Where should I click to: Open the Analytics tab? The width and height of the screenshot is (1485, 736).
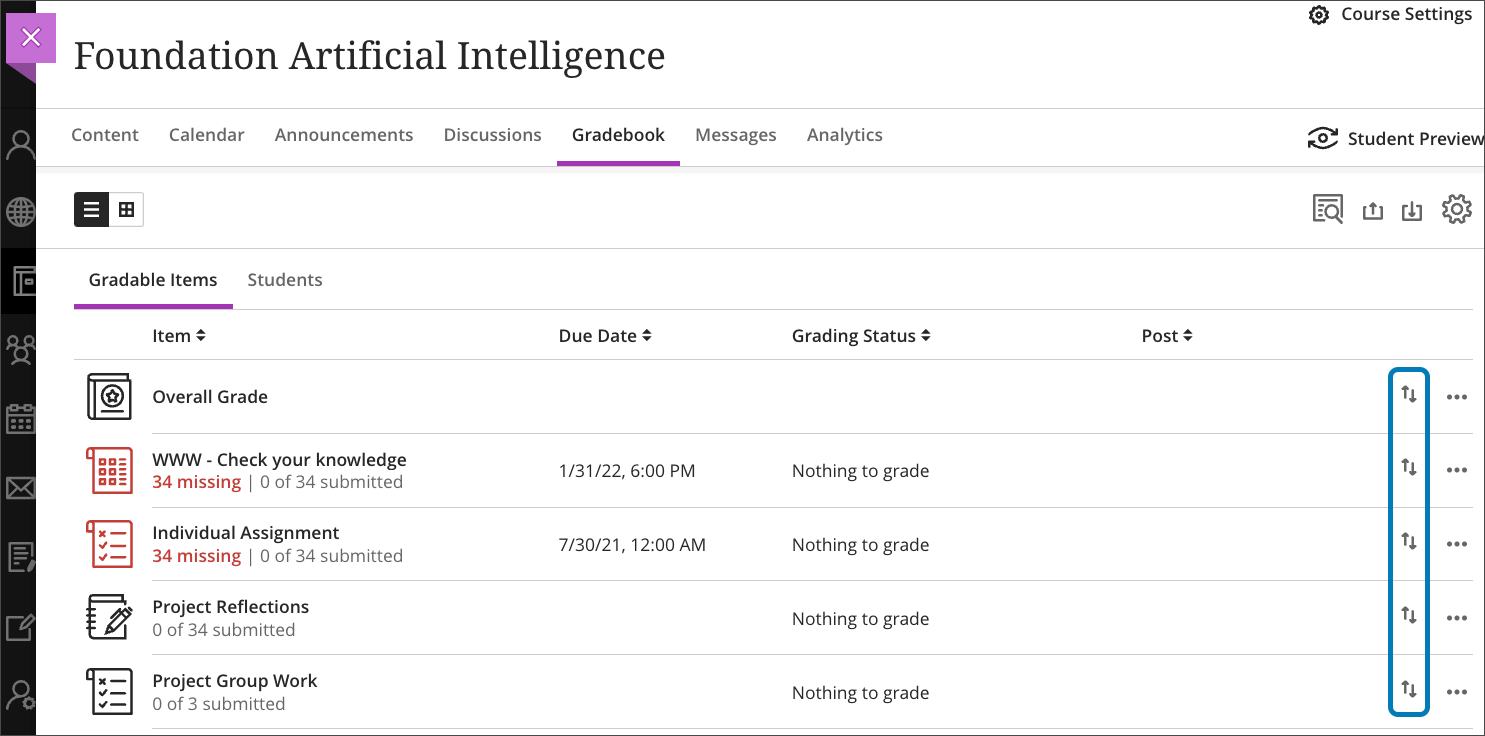click(x=845, y=134)
